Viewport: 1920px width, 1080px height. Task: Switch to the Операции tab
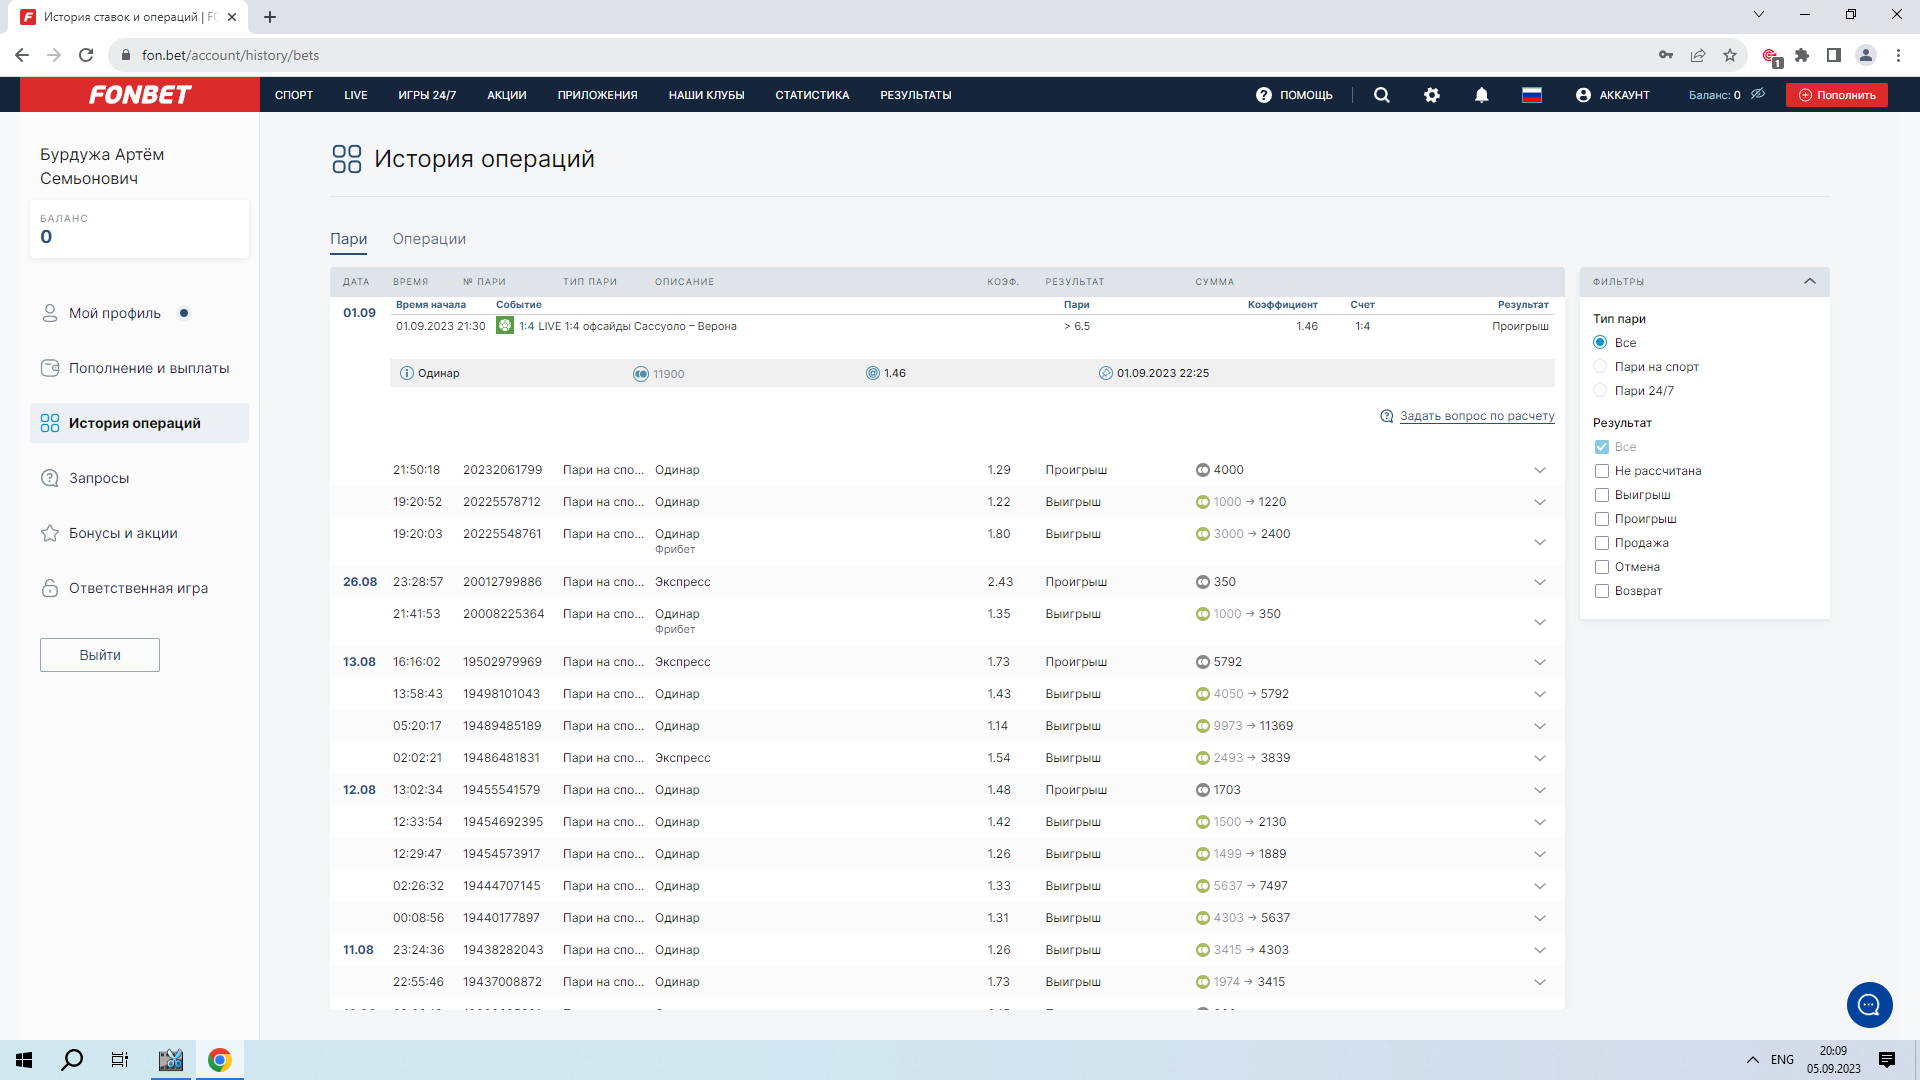pyautogui.click(x=429, y=239)
